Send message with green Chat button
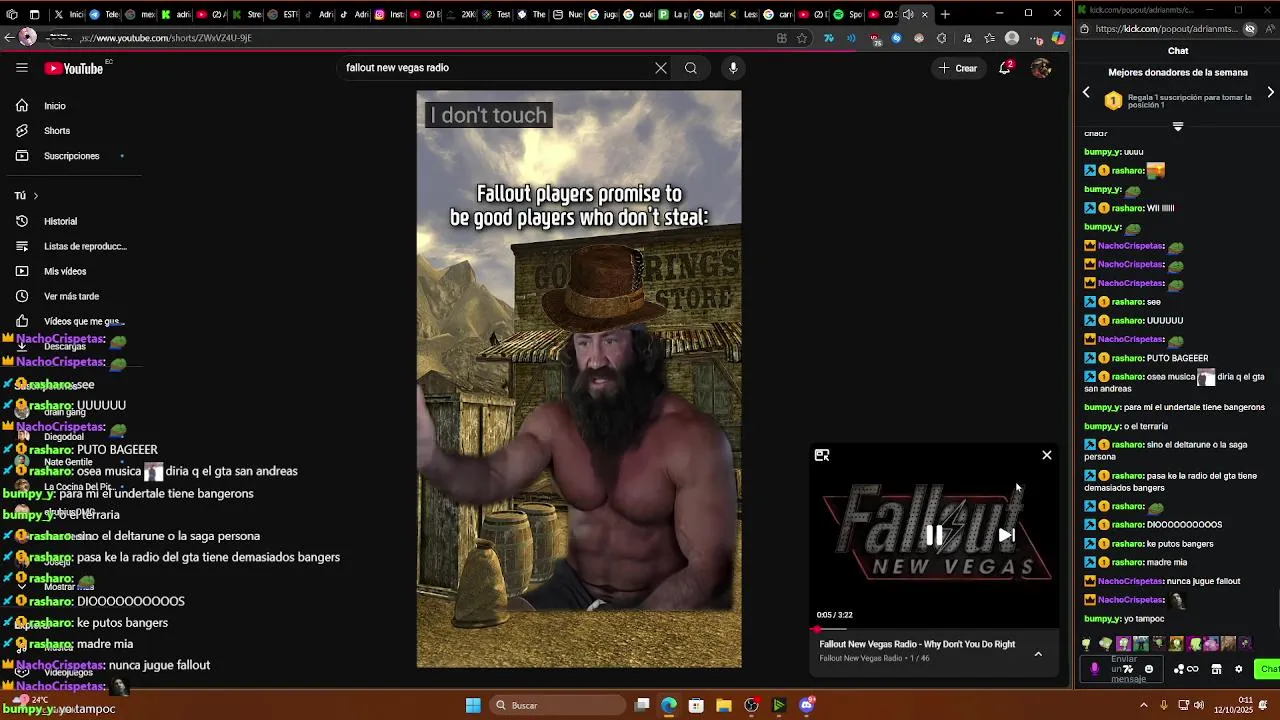This screenshot has width=1280, height=720. [1268, 669]
